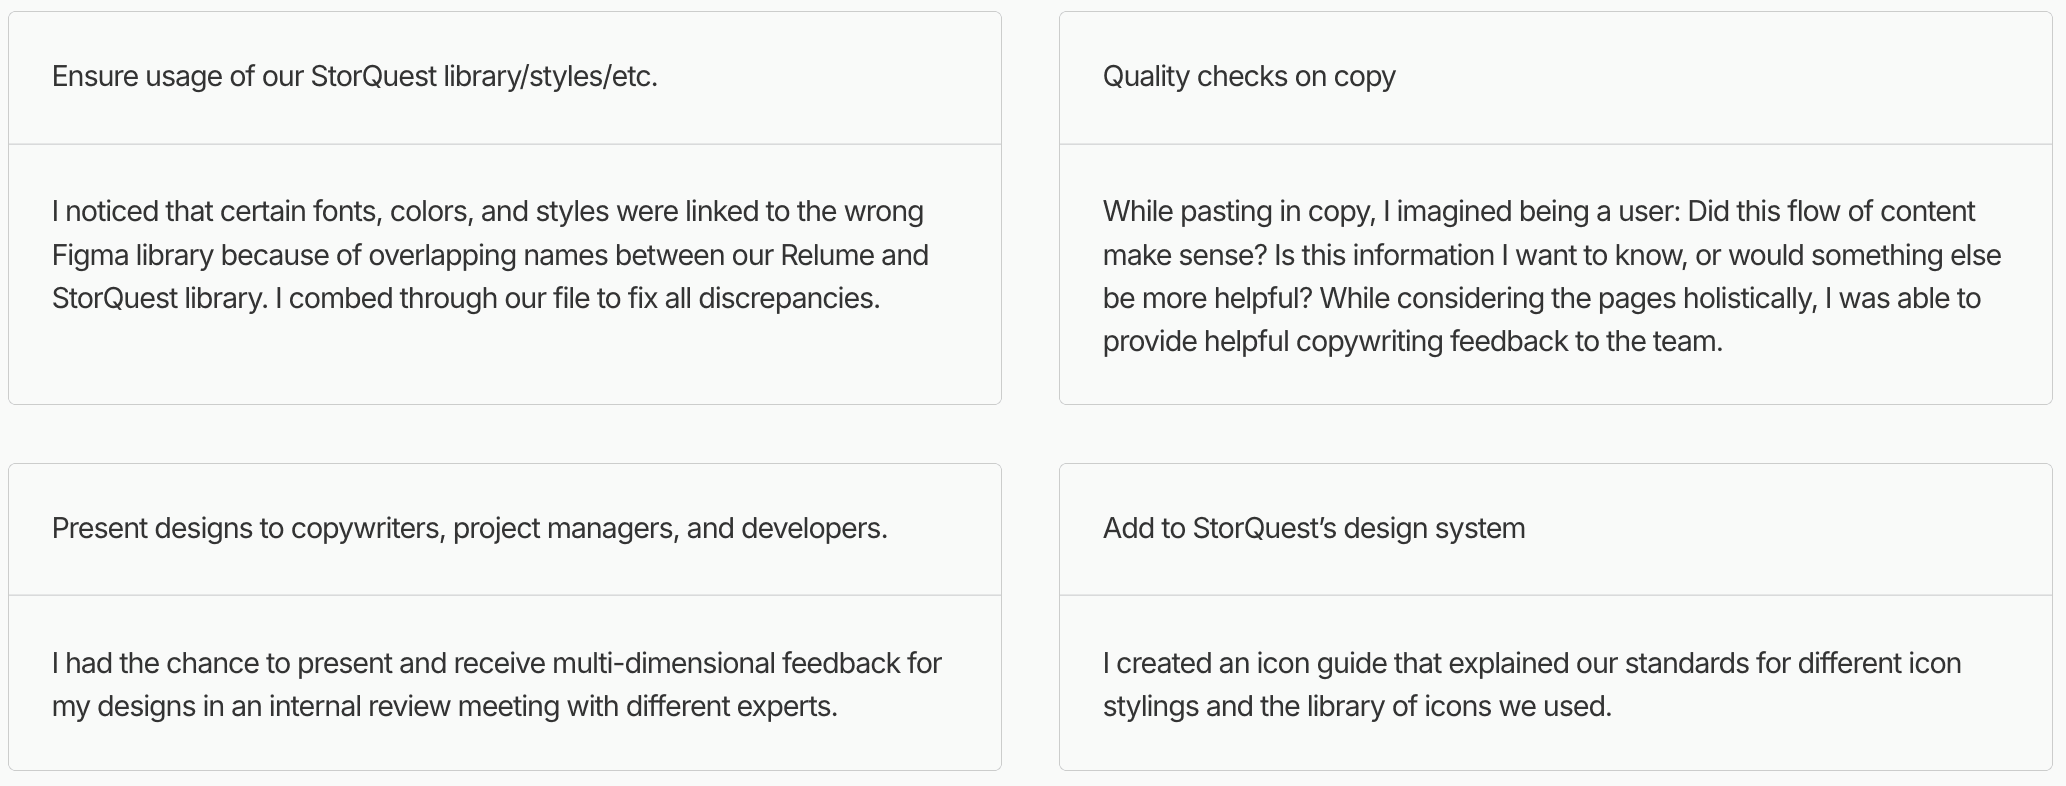This screenshot has height=786, width=2066.
Task: Click paragraph about fonts linked to wrong Figma library
Action: tap(489, 255)
